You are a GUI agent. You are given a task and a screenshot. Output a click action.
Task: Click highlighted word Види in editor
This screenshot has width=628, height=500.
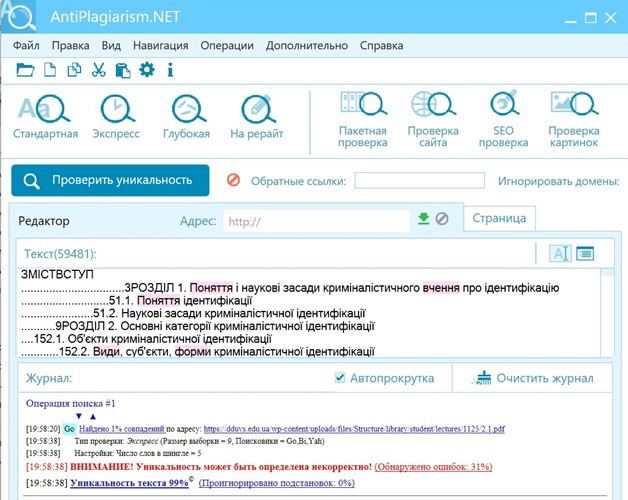(x=106, y=352)
